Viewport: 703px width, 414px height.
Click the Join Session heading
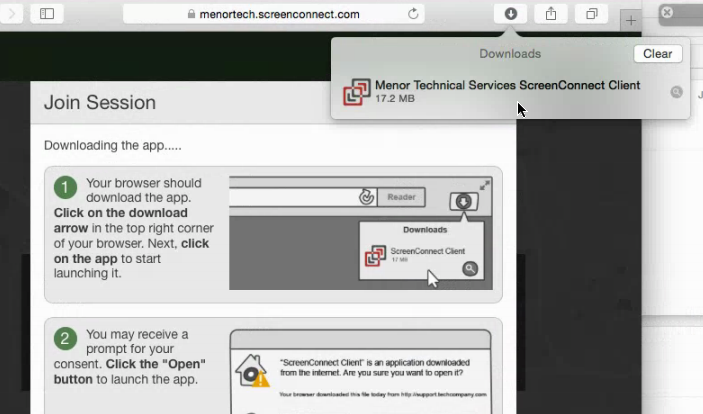click(100, 103)
